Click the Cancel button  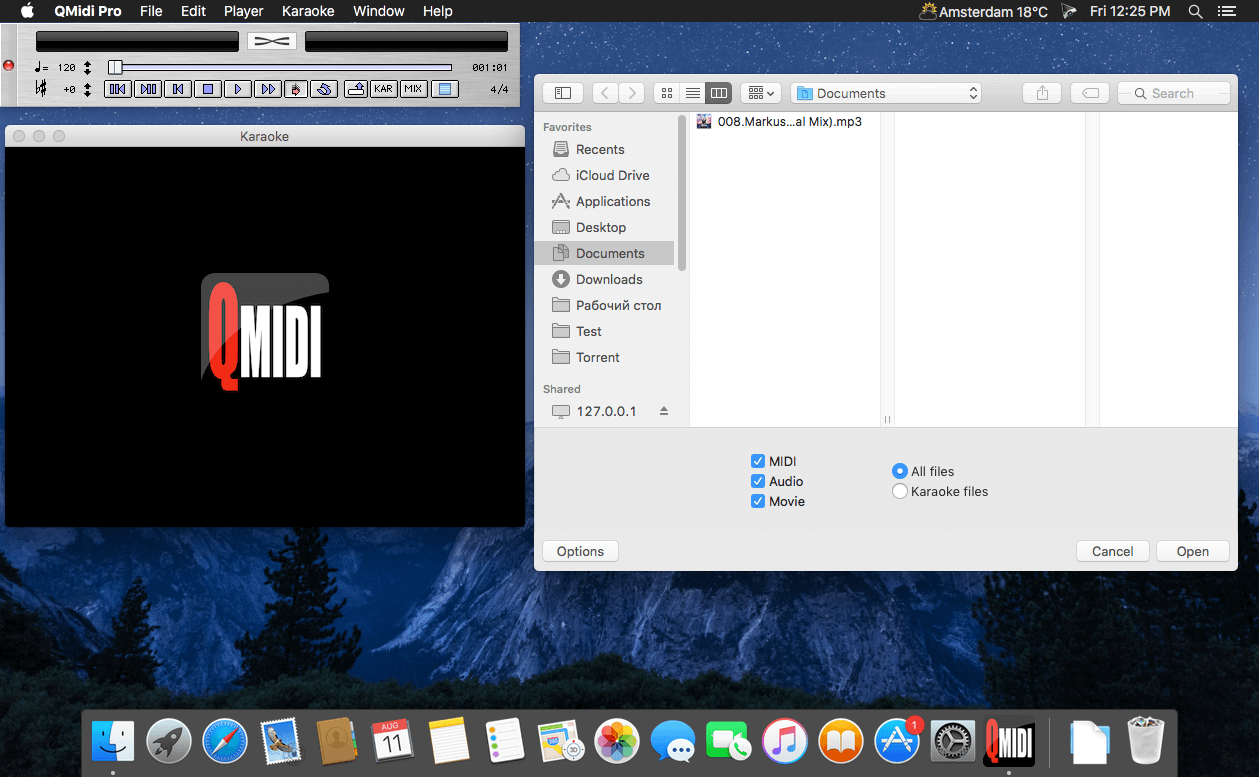point(1113,551)
